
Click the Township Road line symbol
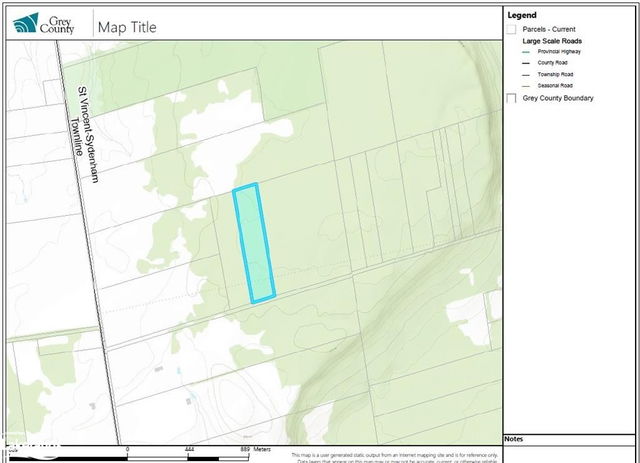coord(526,75)
